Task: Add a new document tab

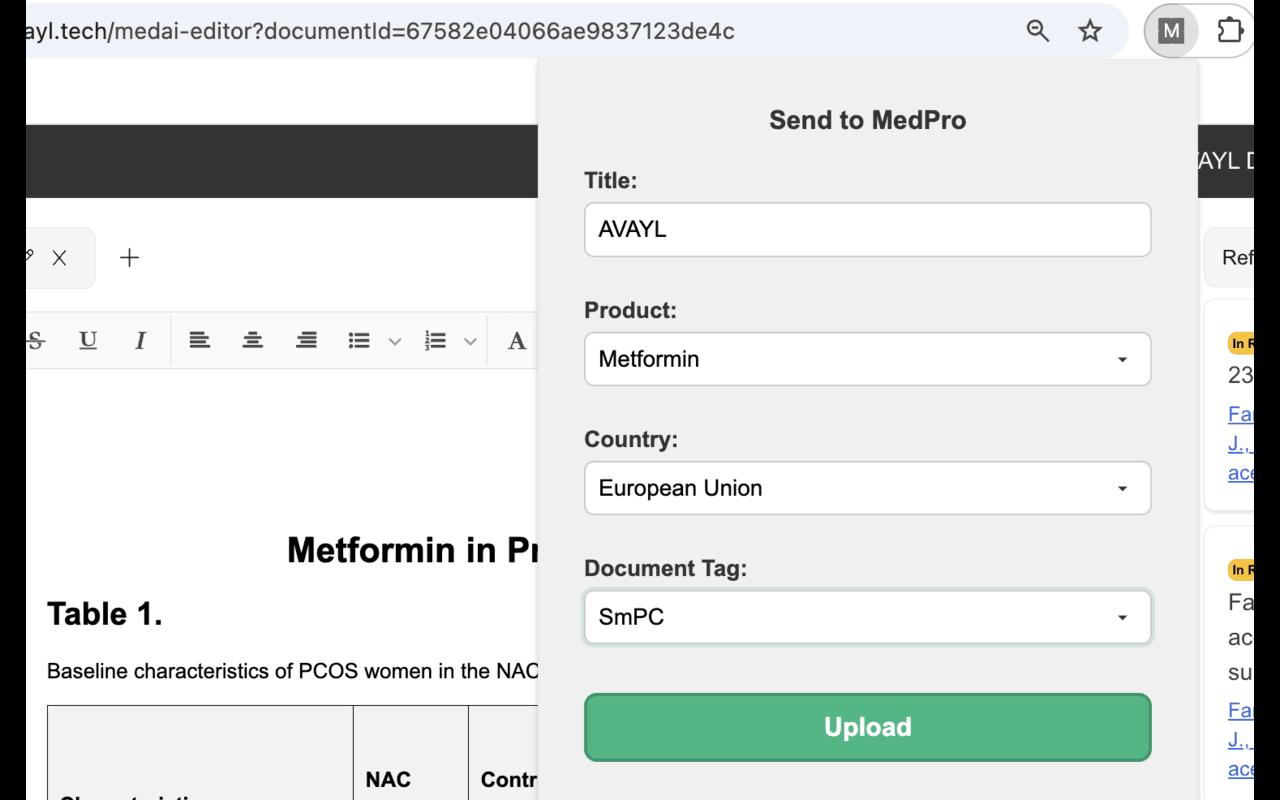Action: tap(129, 258)
